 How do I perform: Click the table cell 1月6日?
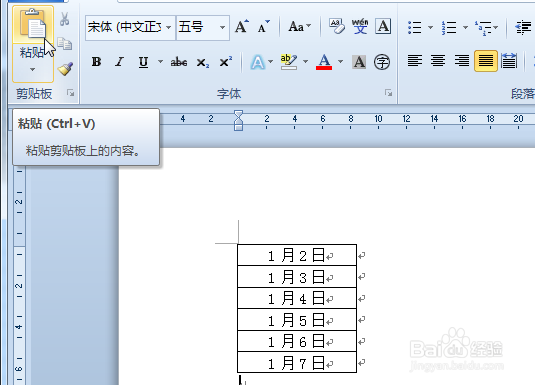(x=297, y=341)
